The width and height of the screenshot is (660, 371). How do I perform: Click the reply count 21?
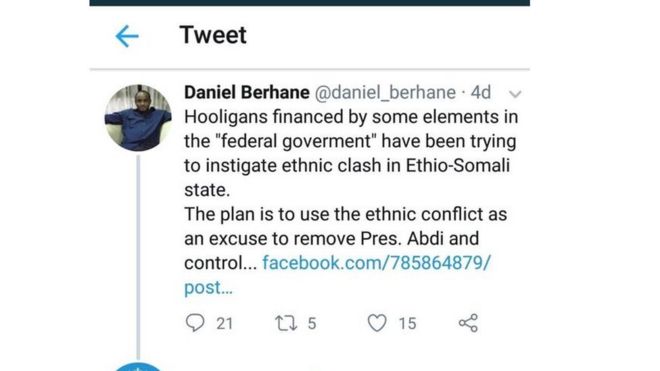click(x=224, y=323)
